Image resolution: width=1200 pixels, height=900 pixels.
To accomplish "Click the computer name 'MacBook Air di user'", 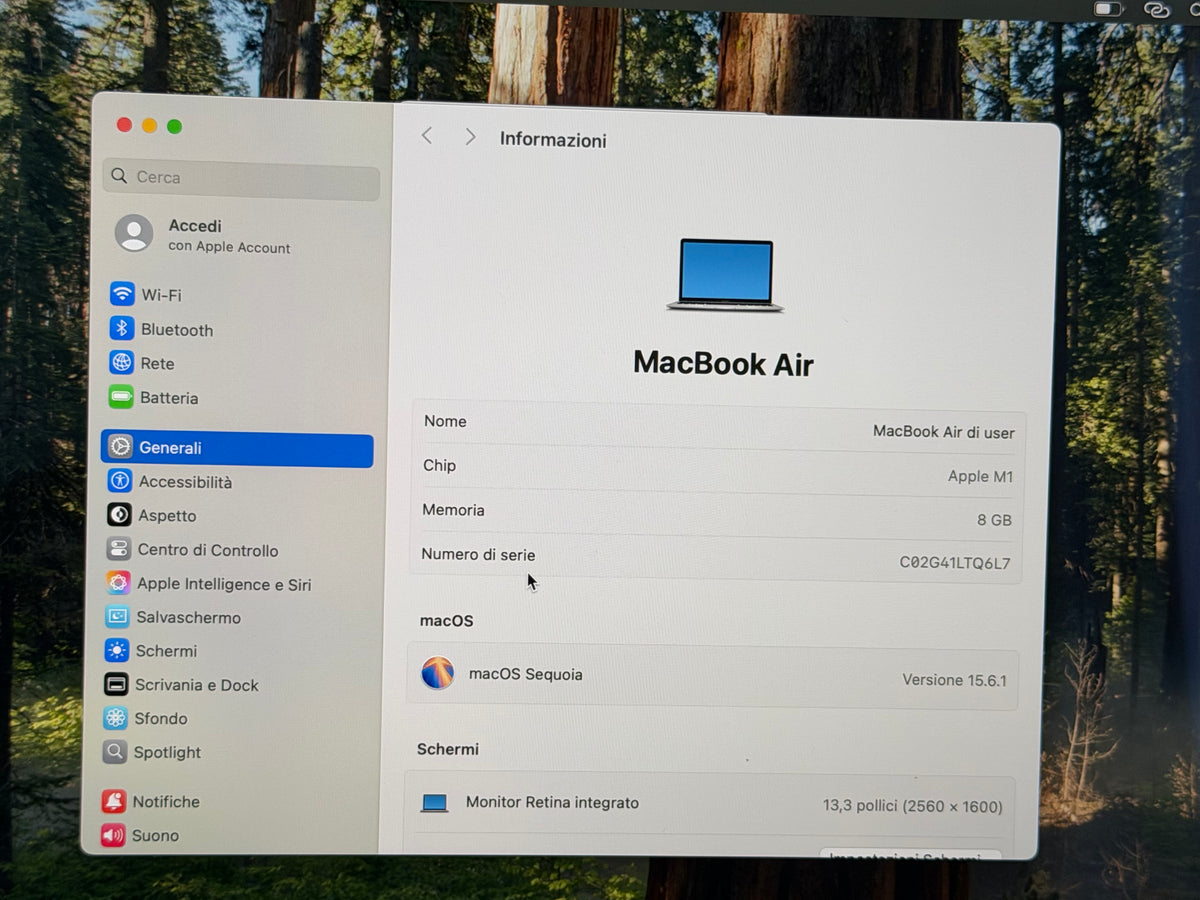I will [944, 432].
